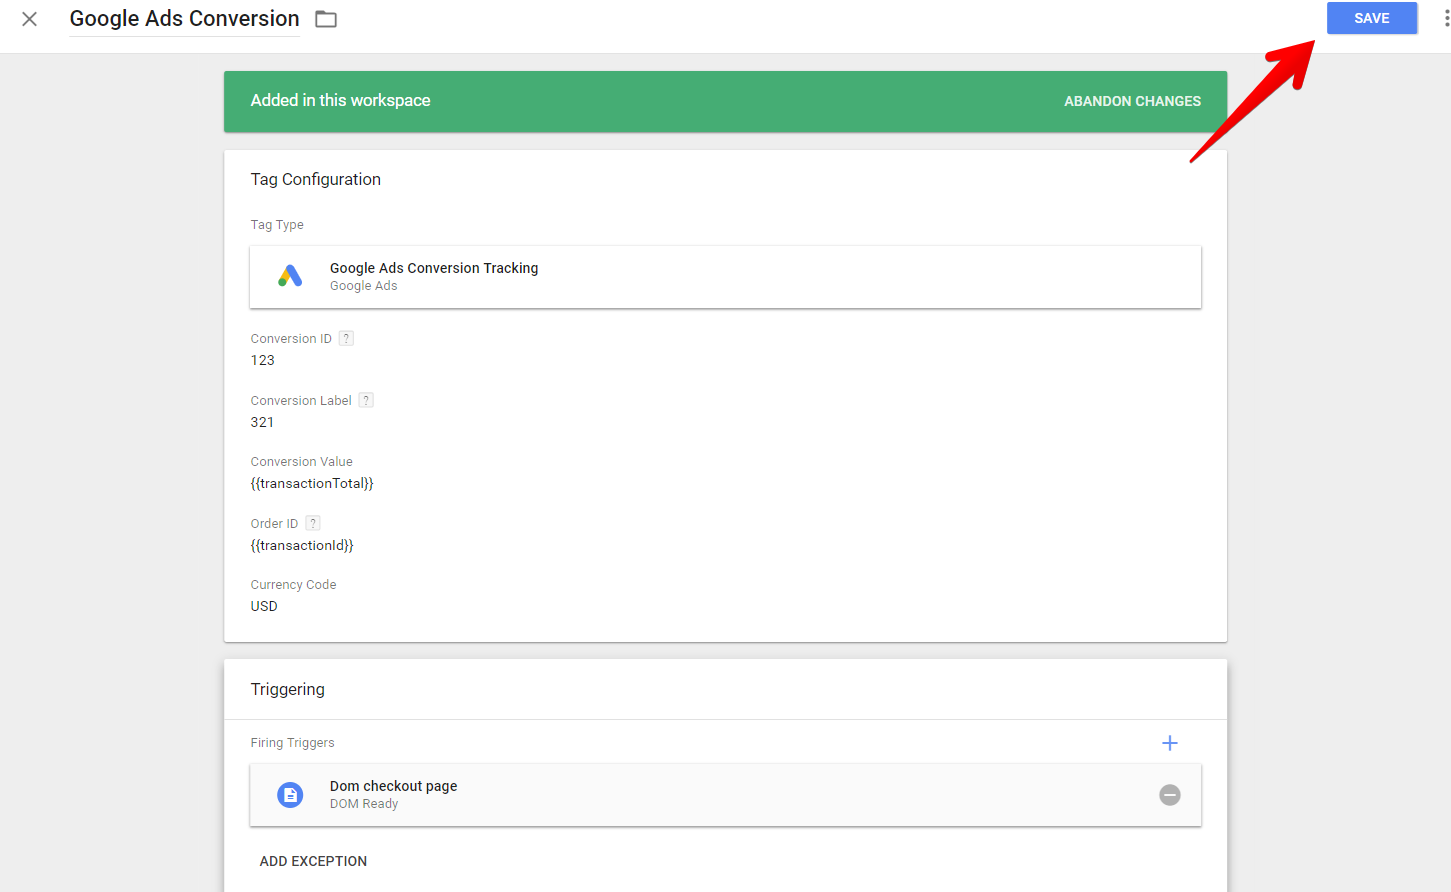Click the Added in this workspace banner text
1451x892 pixels.
coord(340,100)
